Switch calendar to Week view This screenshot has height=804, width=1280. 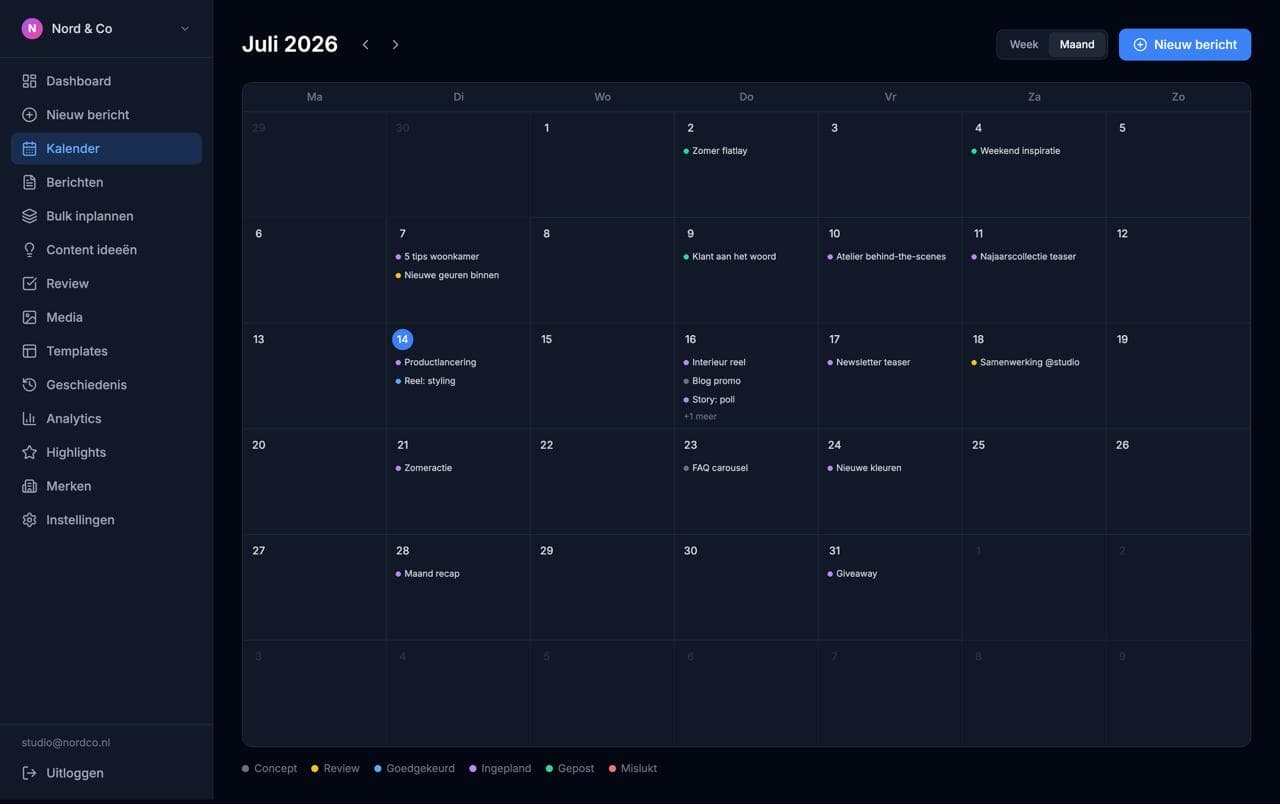(x=1023, y=44)
